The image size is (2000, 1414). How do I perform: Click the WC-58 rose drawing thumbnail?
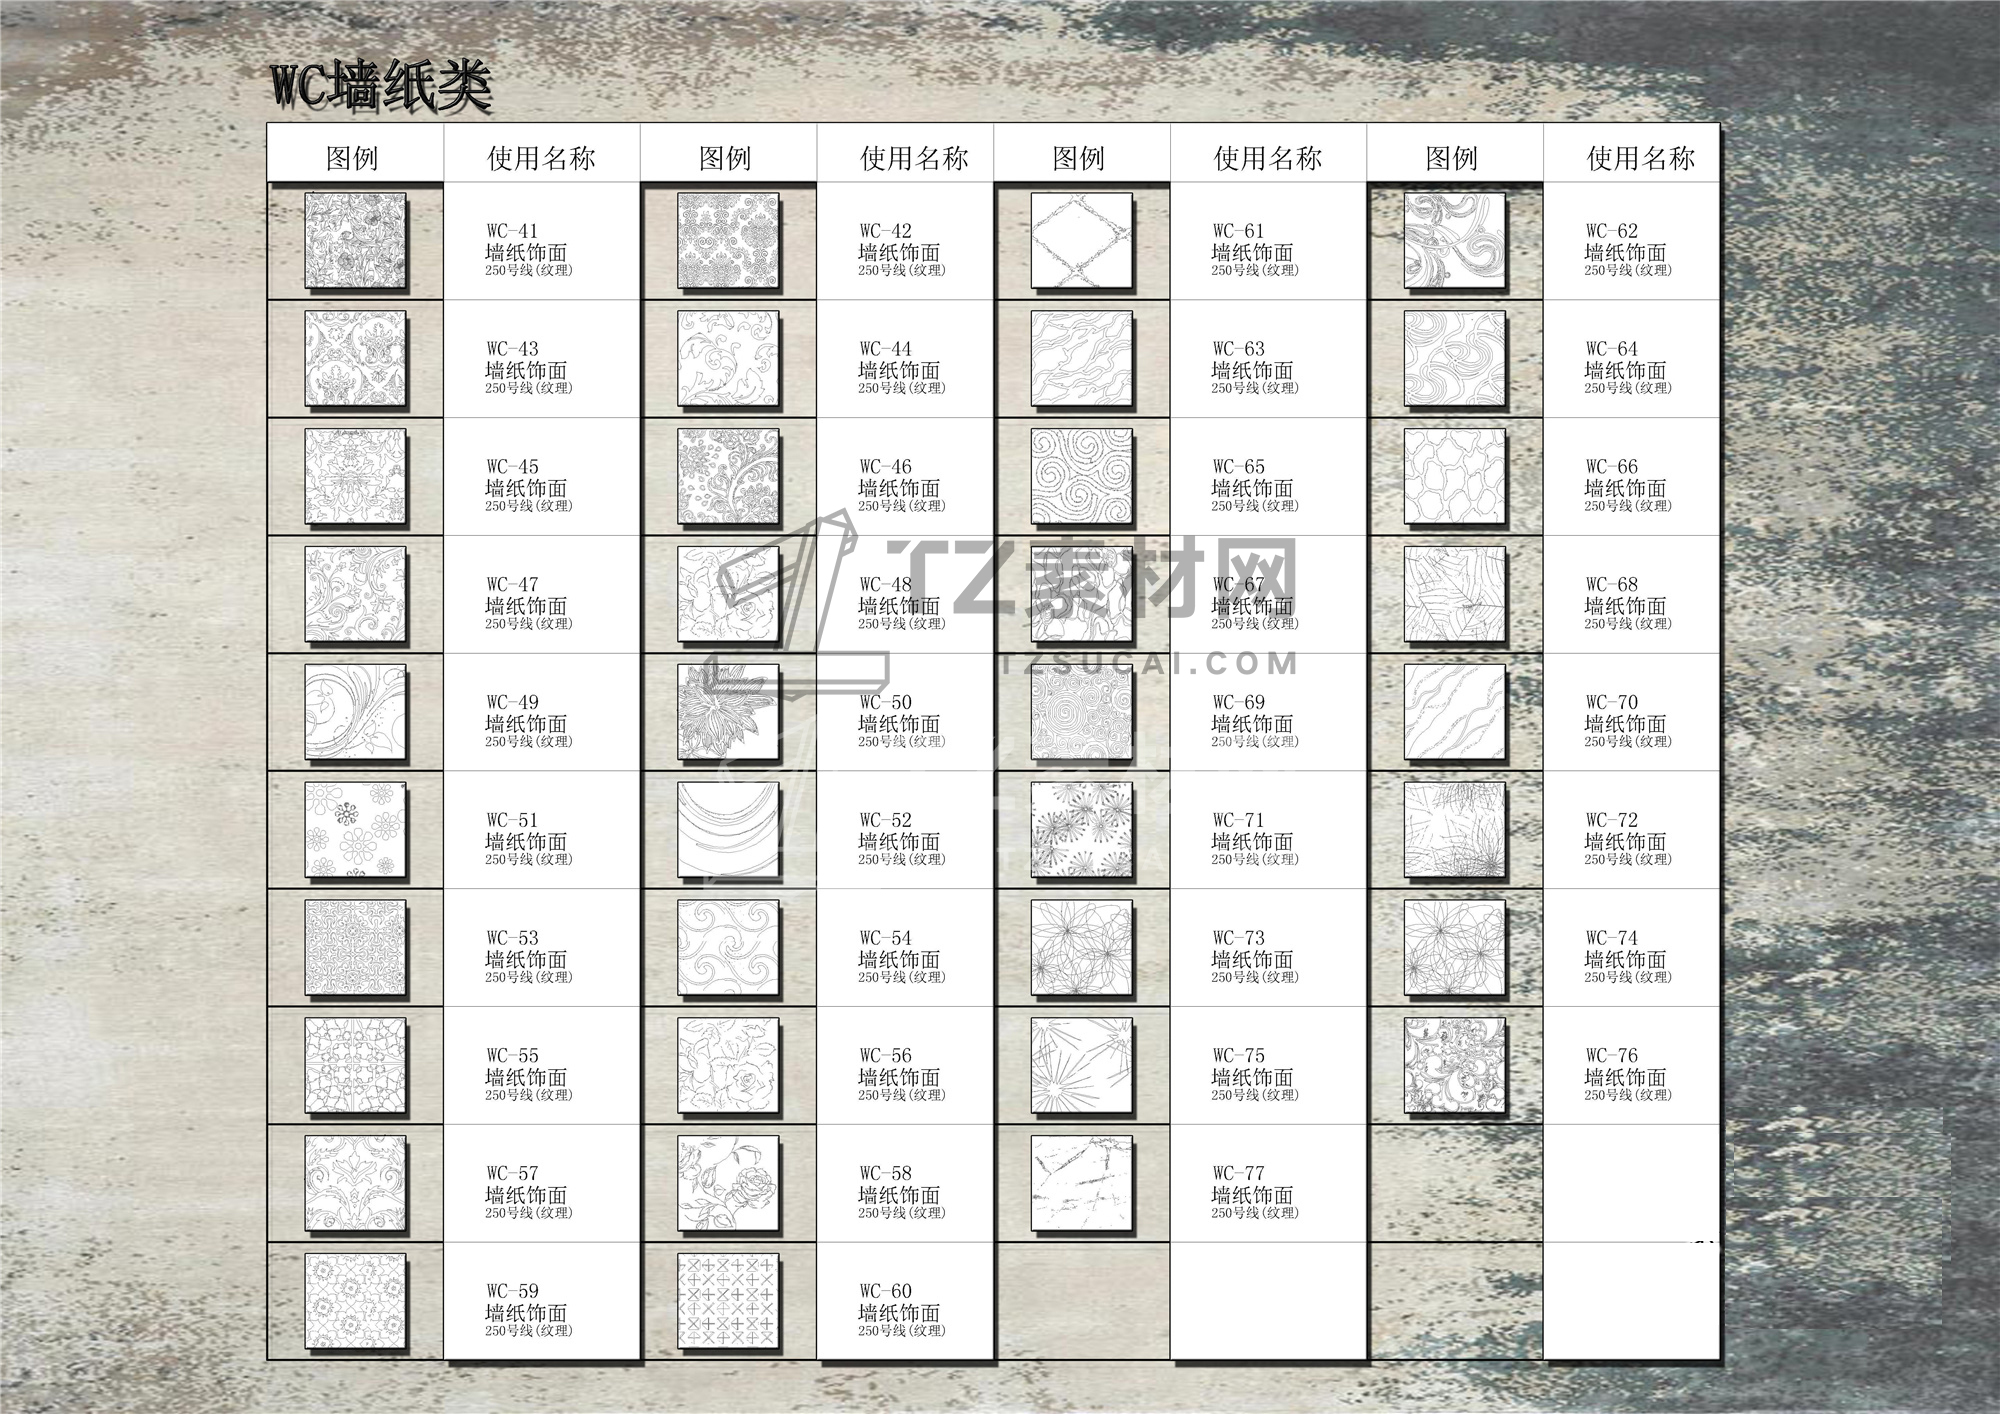click(727, 1183)
